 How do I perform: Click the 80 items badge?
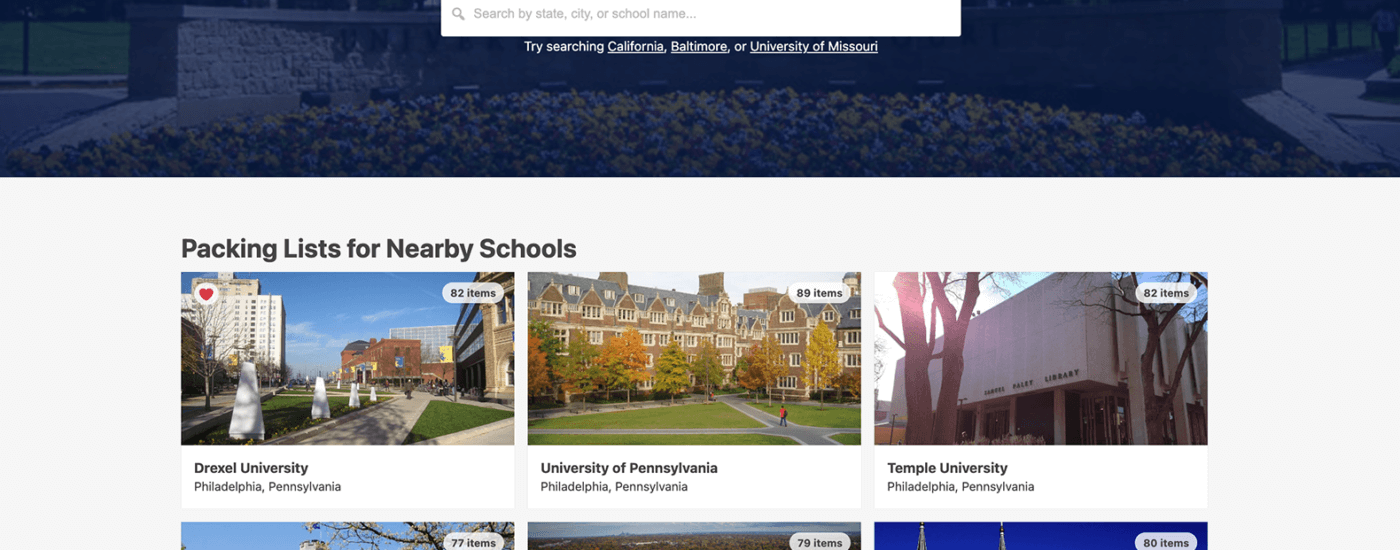pyautogui.click(x=1166, y=542)
